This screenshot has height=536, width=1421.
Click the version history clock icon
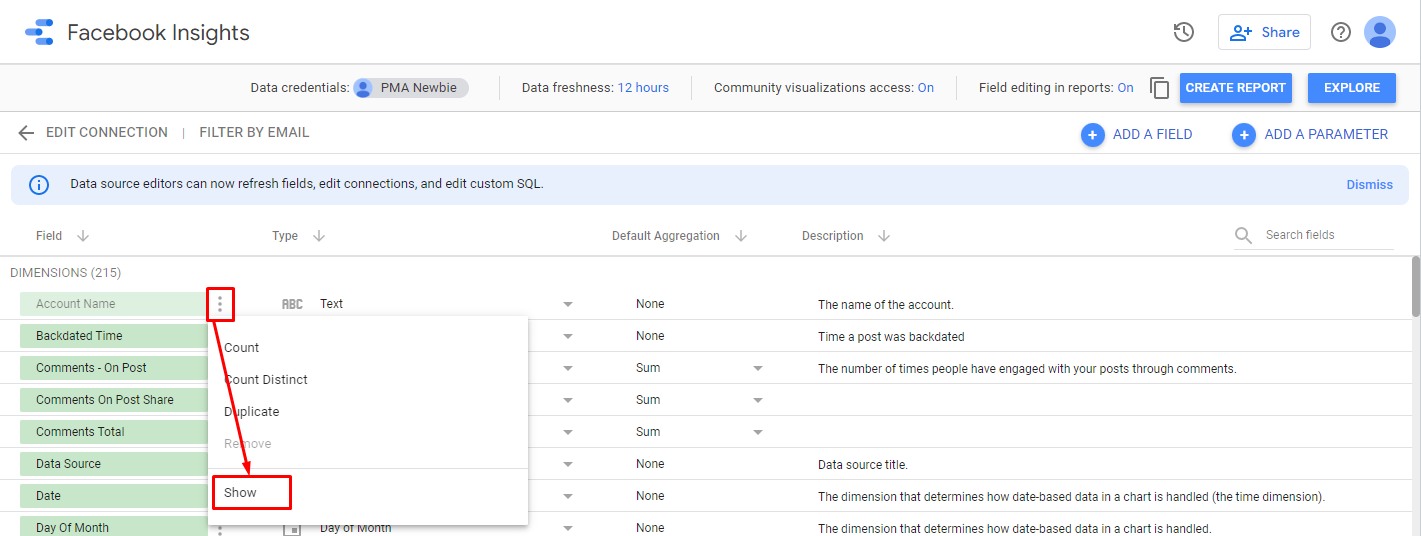(x=1184, y=32)
